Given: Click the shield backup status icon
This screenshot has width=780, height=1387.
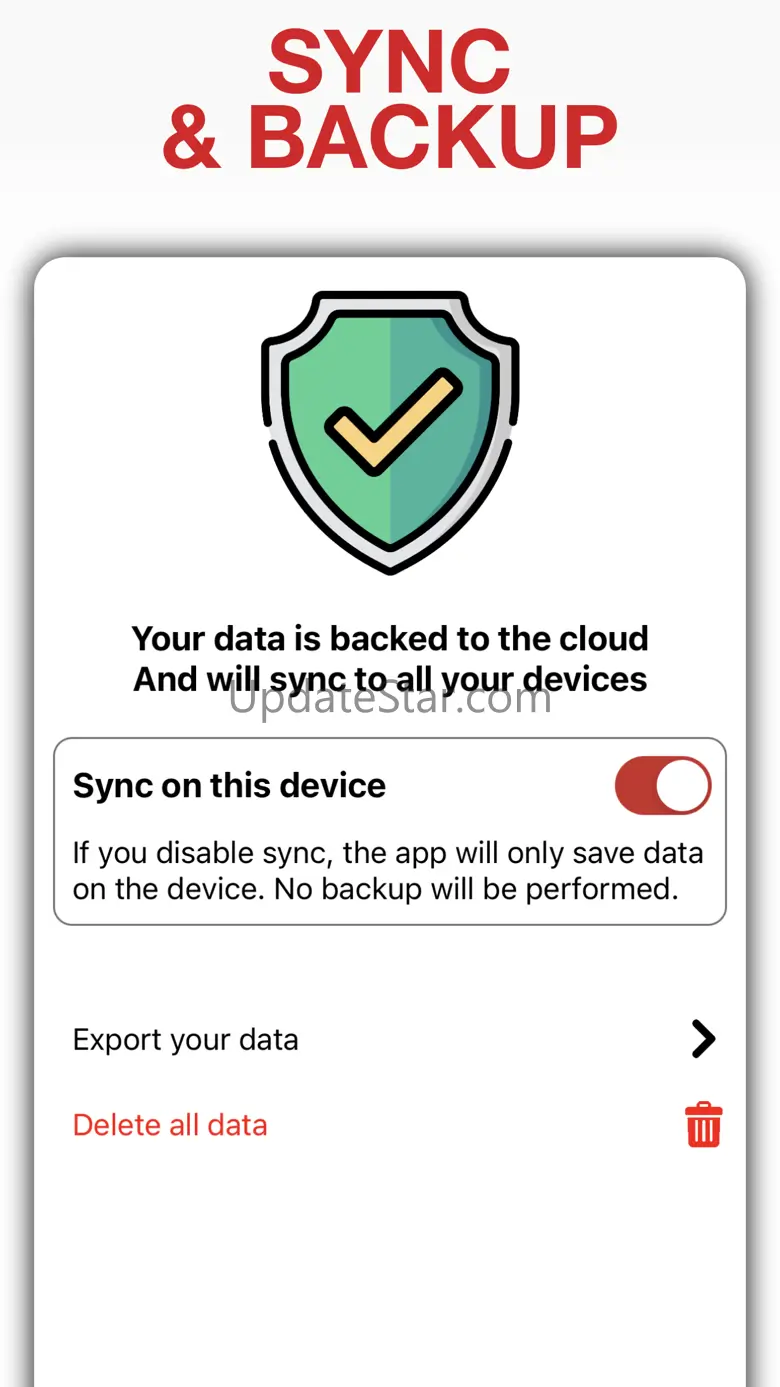Looking at the screenshot, I should tap(390, 432).
